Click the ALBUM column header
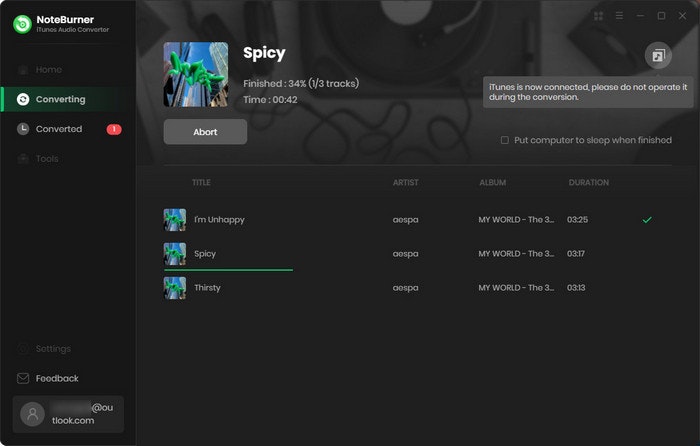 [493, 183]
